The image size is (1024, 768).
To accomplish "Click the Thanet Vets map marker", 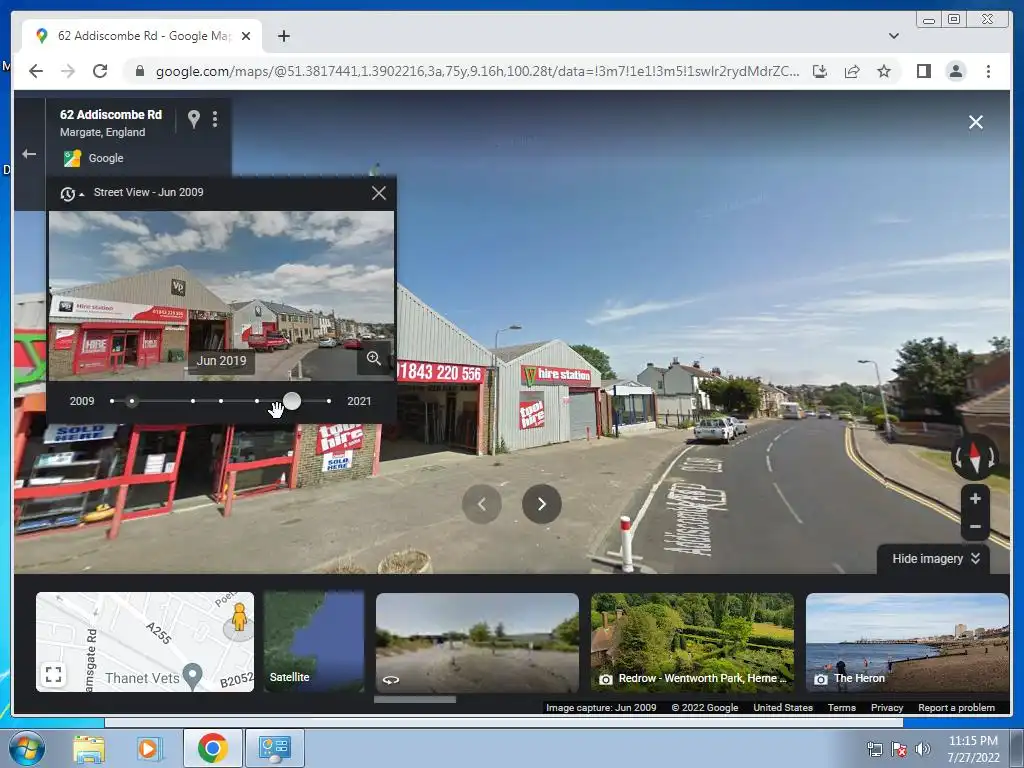I will [193, 676].
